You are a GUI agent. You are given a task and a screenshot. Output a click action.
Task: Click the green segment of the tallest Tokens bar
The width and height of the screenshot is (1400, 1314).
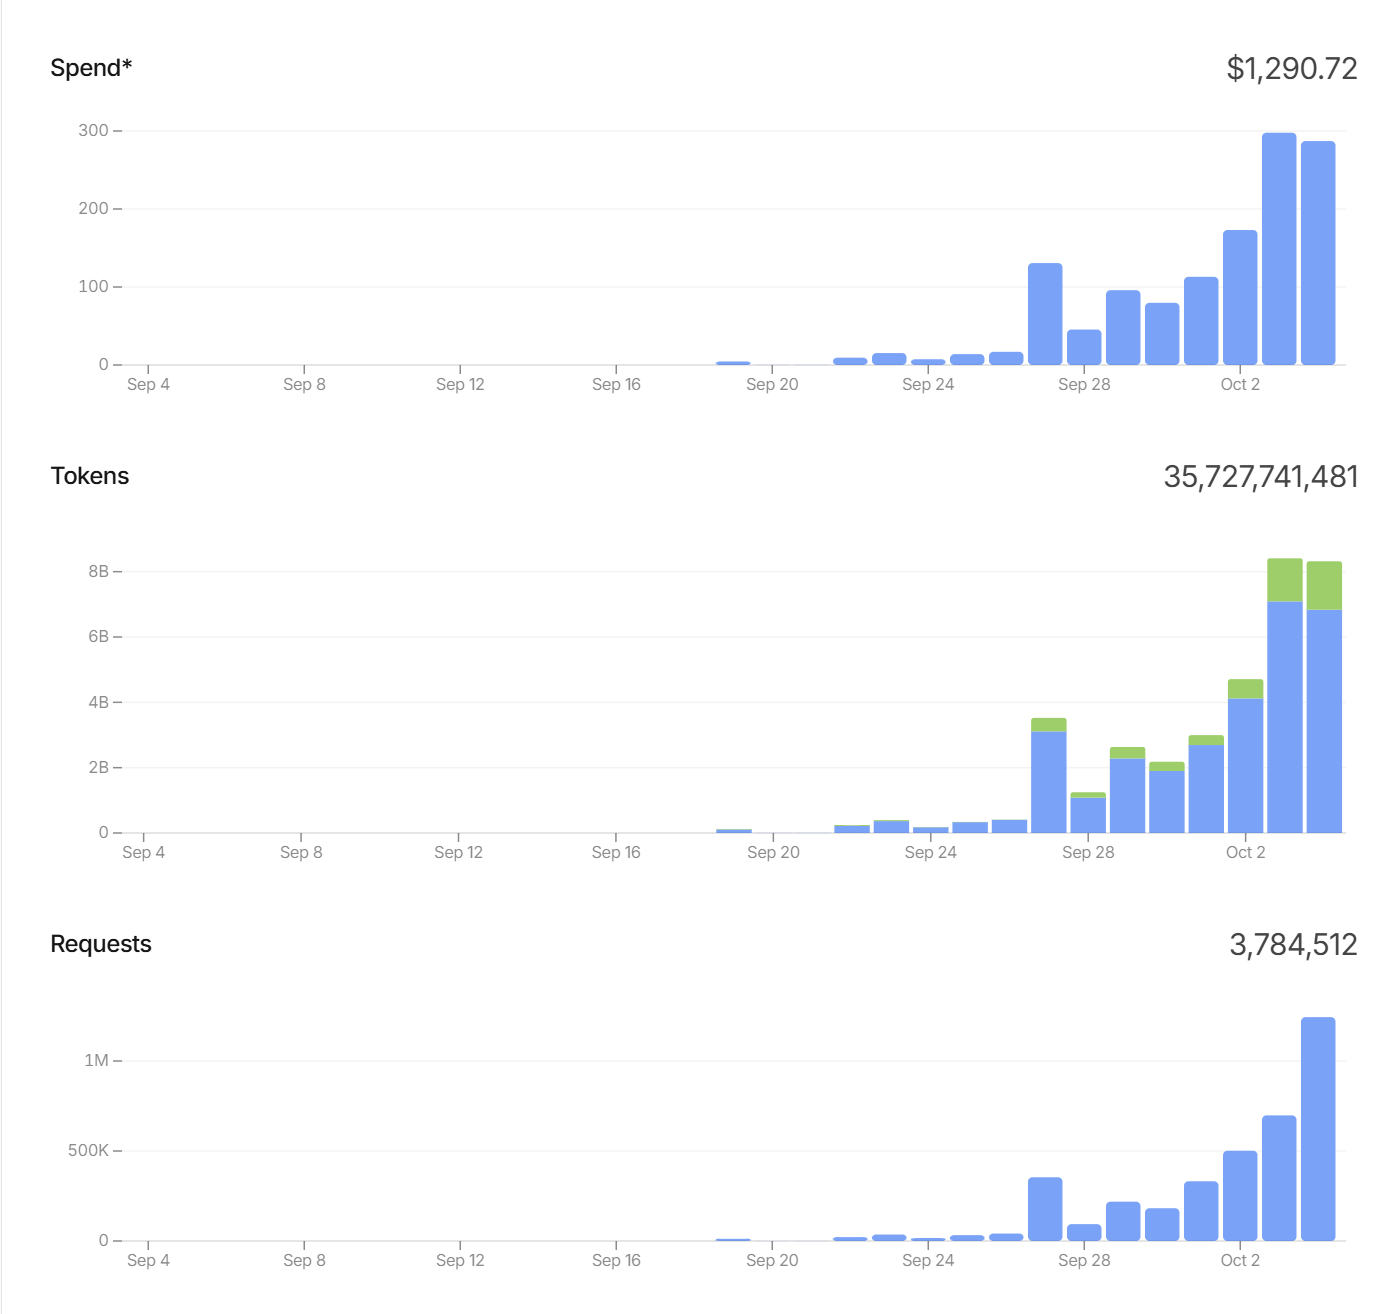tap(1285, 580)
